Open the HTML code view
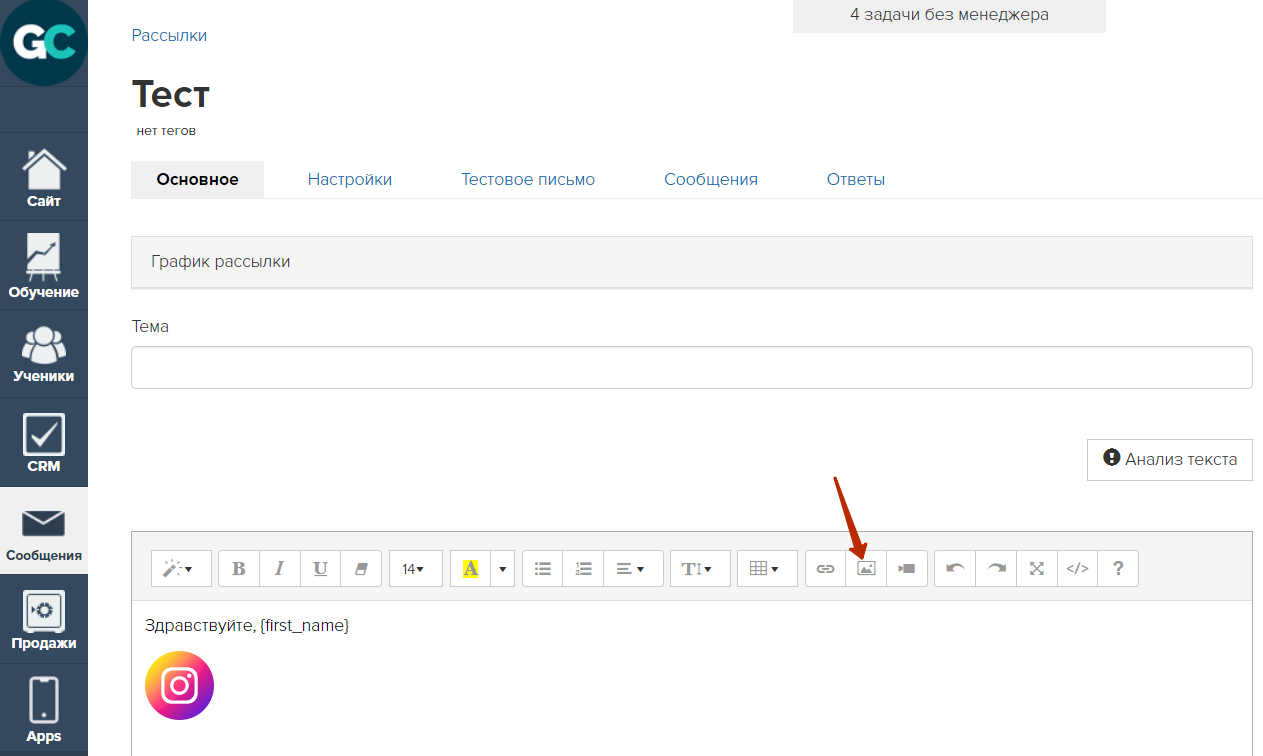Image resolution: width=1263 pixels, height=756 pixels. [x=1077, y=568]
